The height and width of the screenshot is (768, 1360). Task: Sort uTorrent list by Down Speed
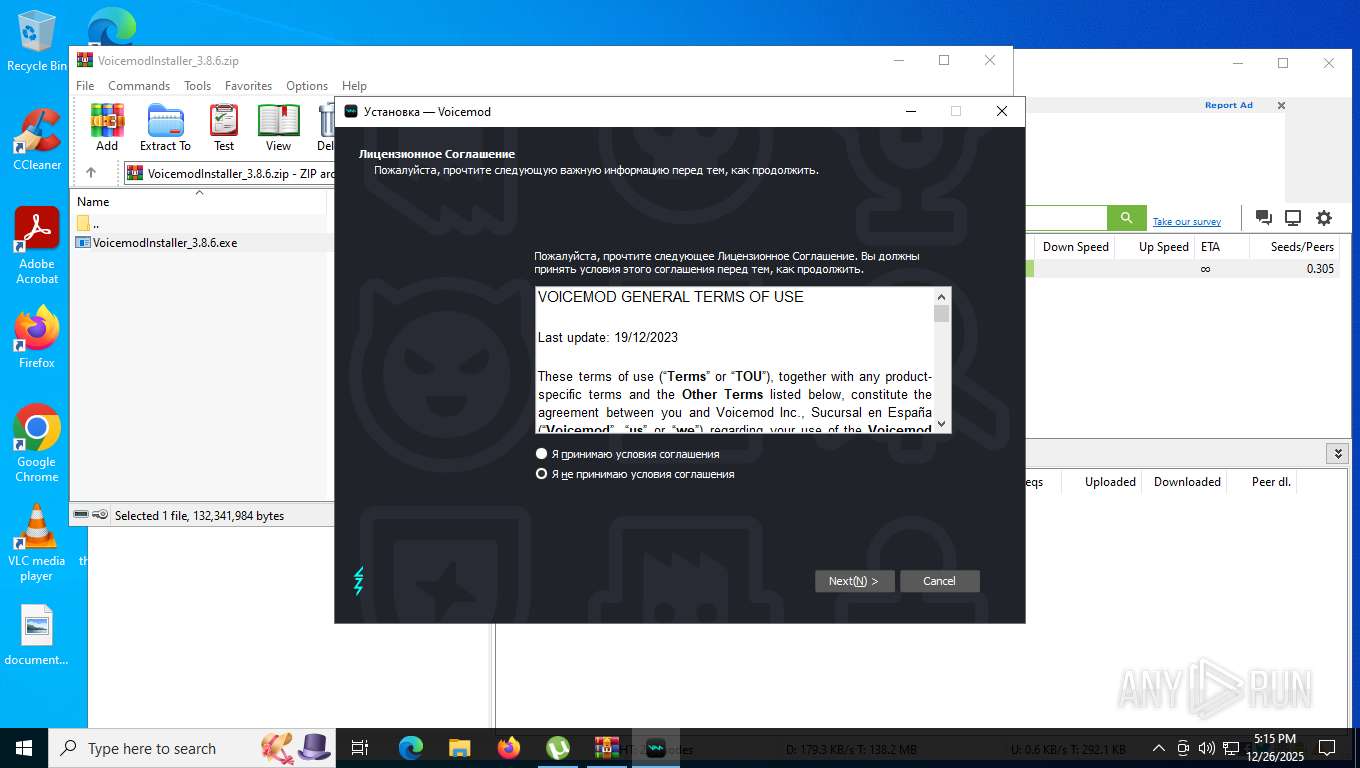point(1075,247)
